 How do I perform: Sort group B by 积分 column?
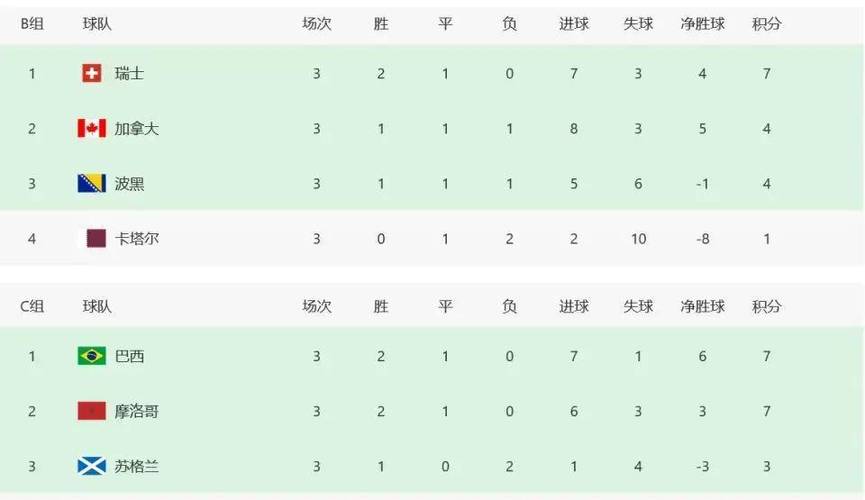(x=766, y=24)
